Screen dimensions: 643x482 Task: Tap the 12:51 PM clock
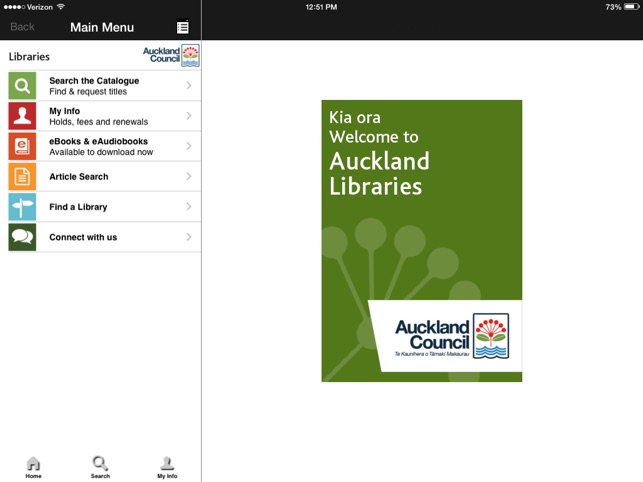[x=321, y=7]
